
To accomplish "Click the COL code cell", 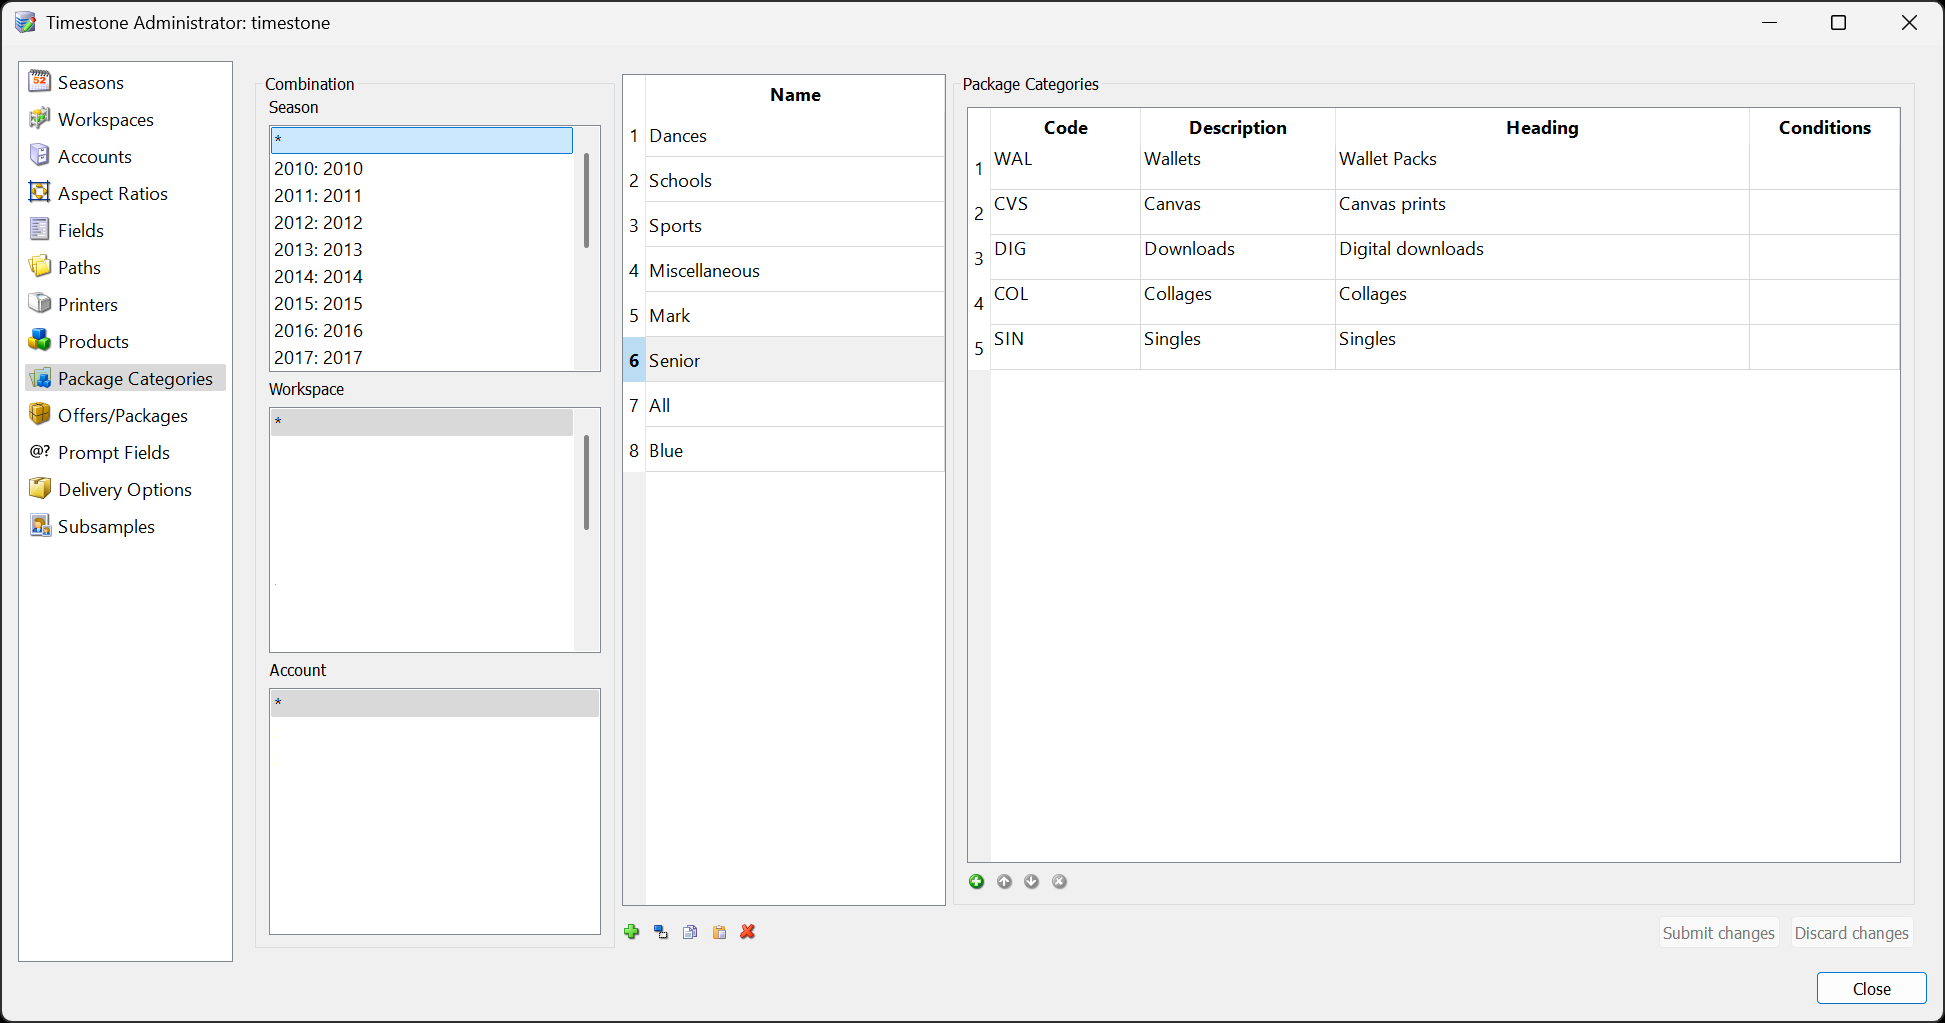I will (x=1065, y=302).
